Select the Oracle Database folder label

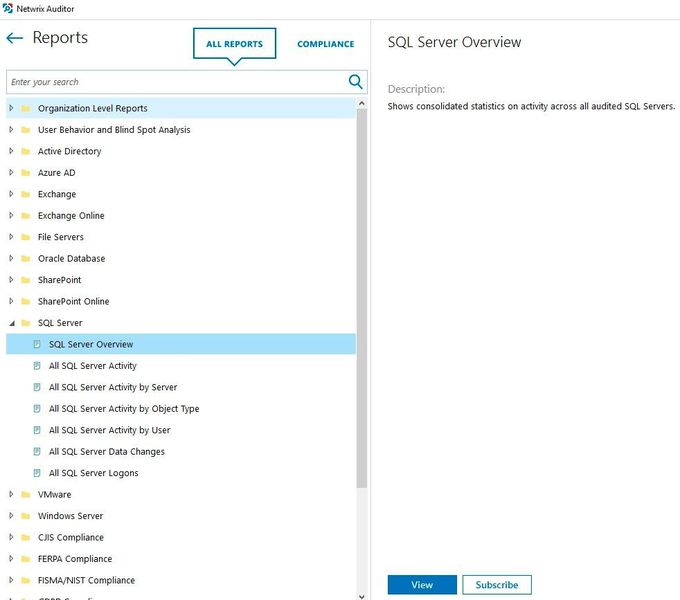72,258
